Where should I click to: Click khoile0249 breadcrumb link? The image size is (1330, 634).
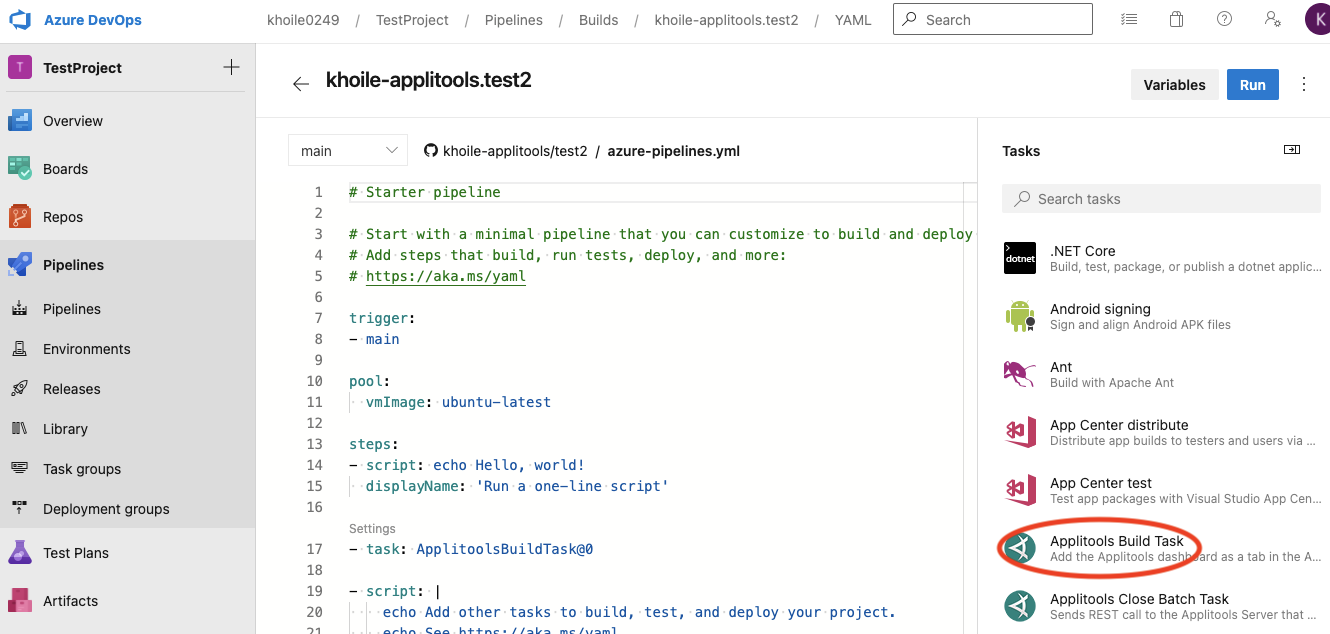click(304, 20)
